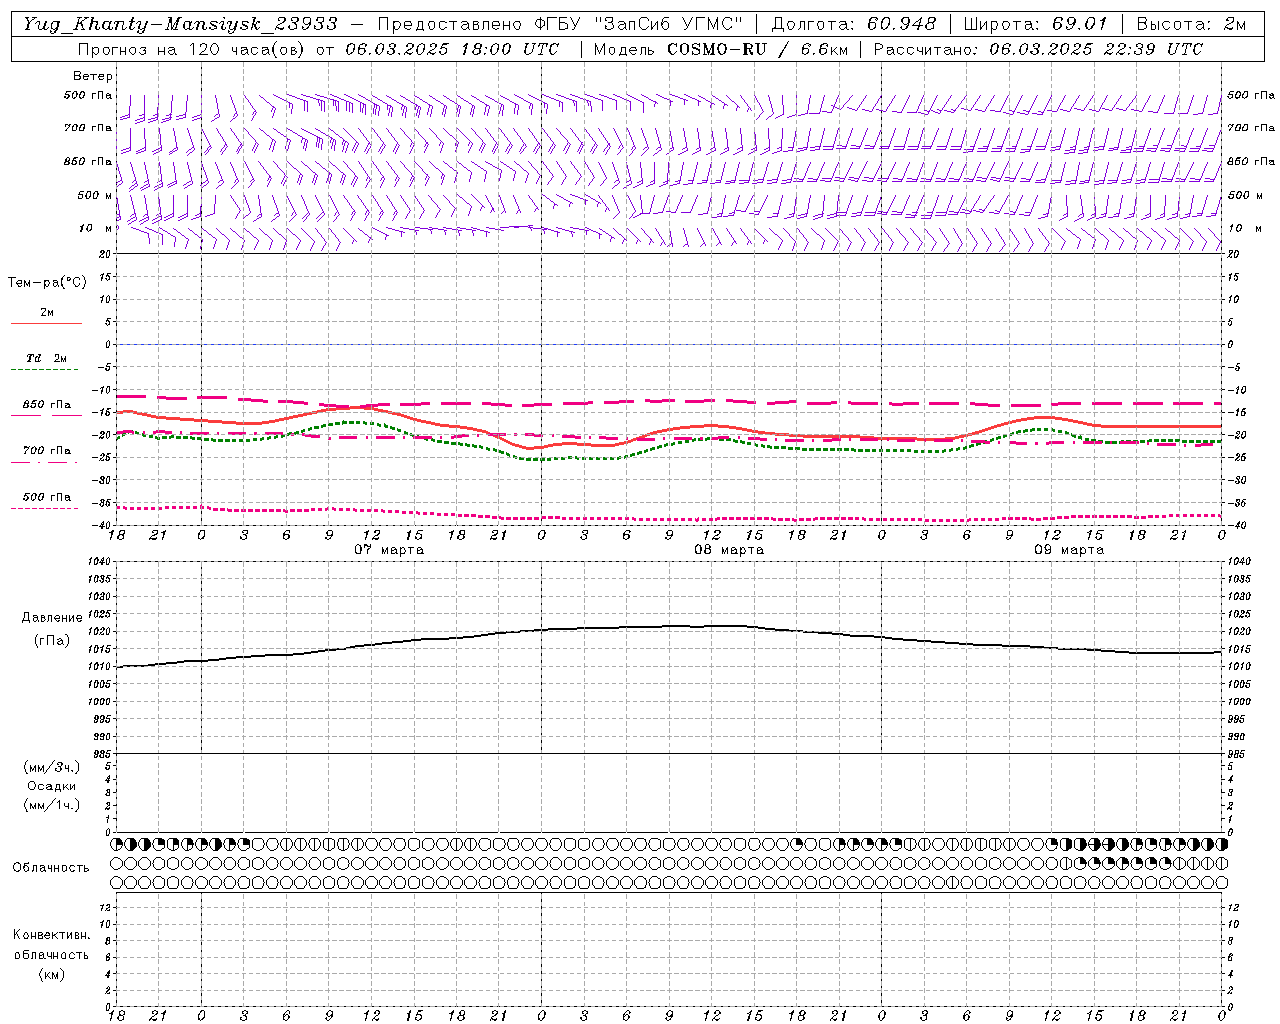The width and height of the screenshot is (1280, 1024).
Task: Select the Конвективн. panel label
Action: coord(52,935)
